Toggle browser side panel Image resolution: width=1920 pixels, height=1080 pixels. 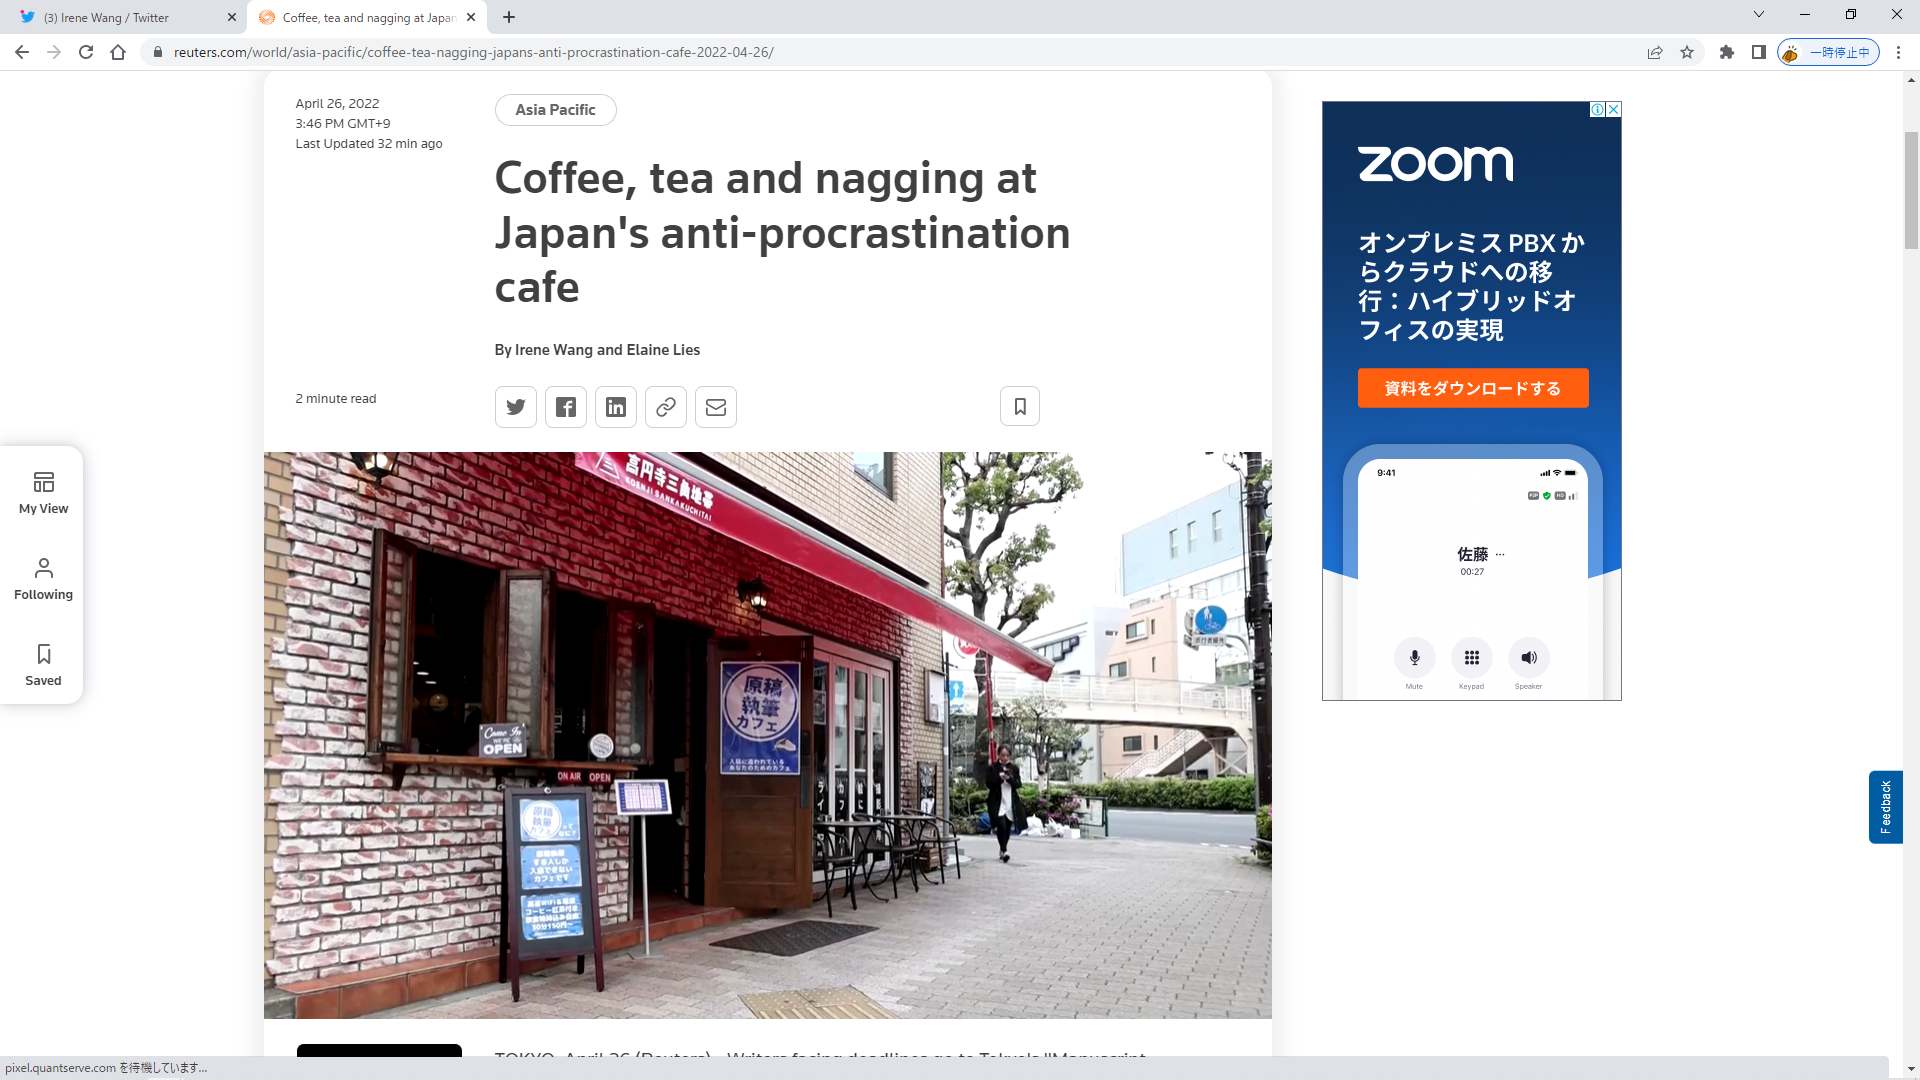pos(1759,52)
